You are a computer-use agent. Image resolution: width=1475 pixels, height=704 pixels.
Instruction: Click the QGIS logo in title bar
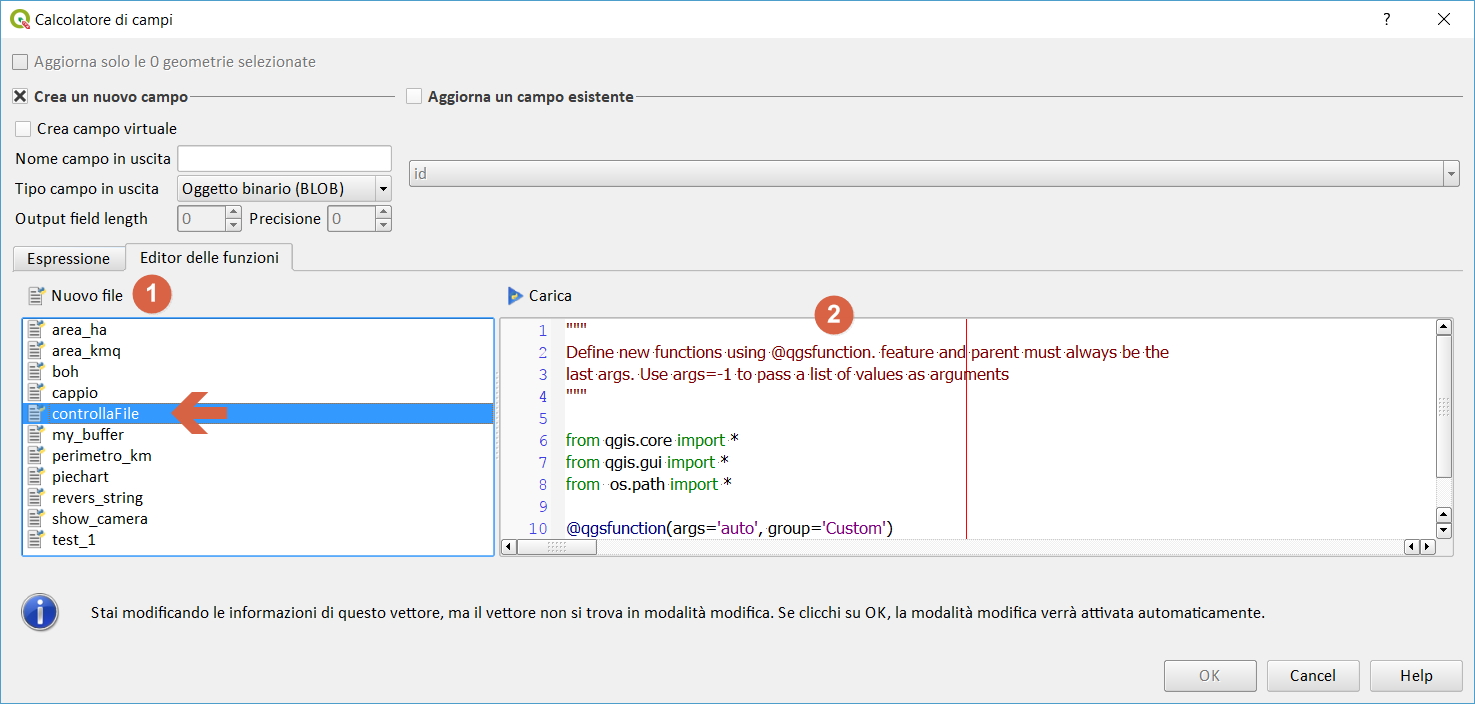pyautogui.click(x=19, y=19)
